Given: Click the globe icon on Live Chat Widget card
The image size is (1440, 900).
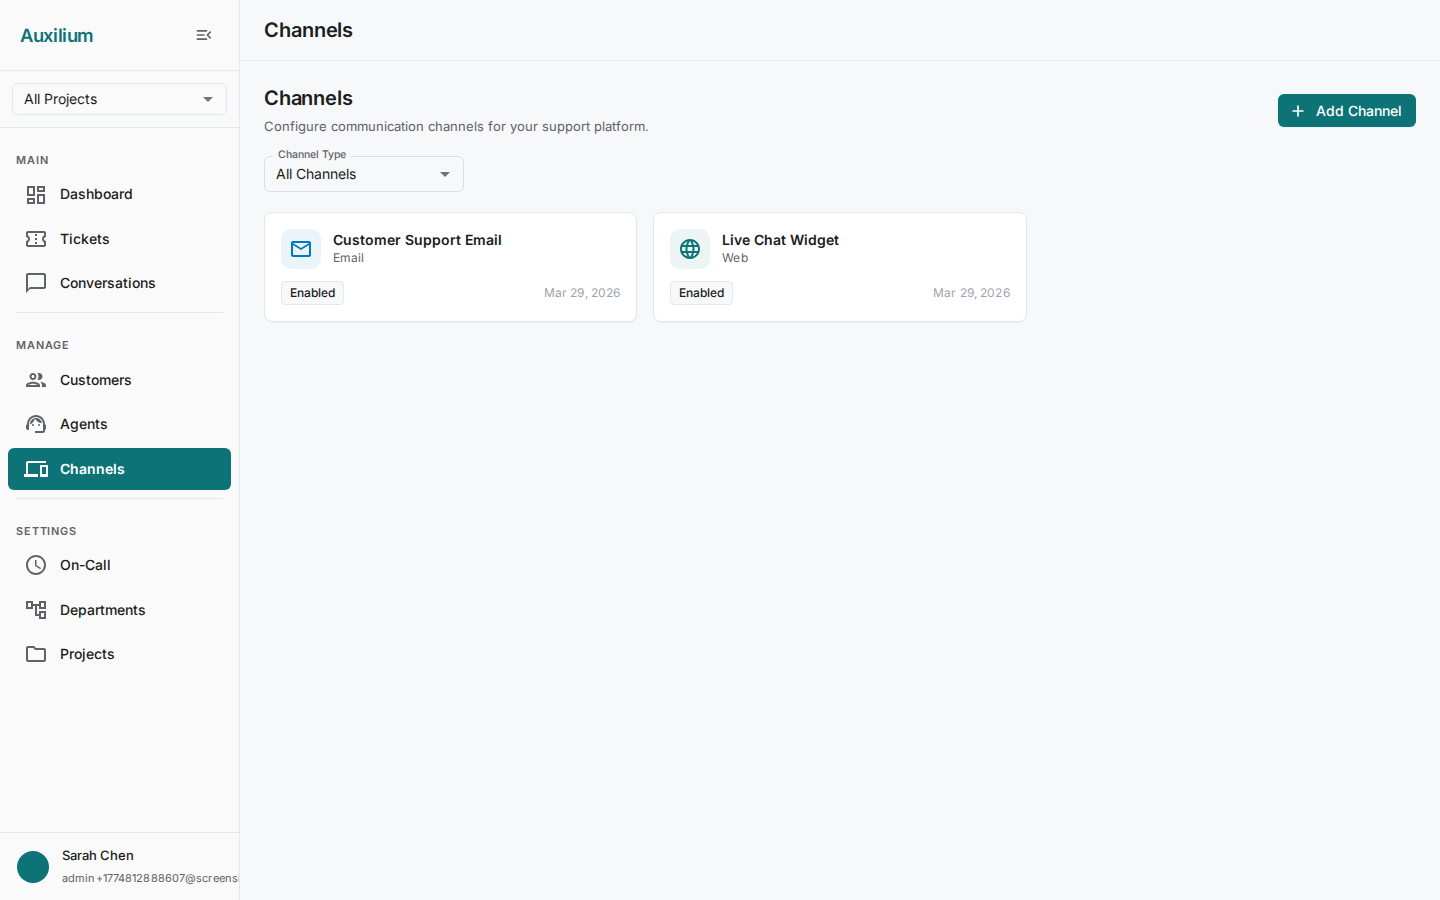Looking at the screenshot, I should [x=690, y=249].
